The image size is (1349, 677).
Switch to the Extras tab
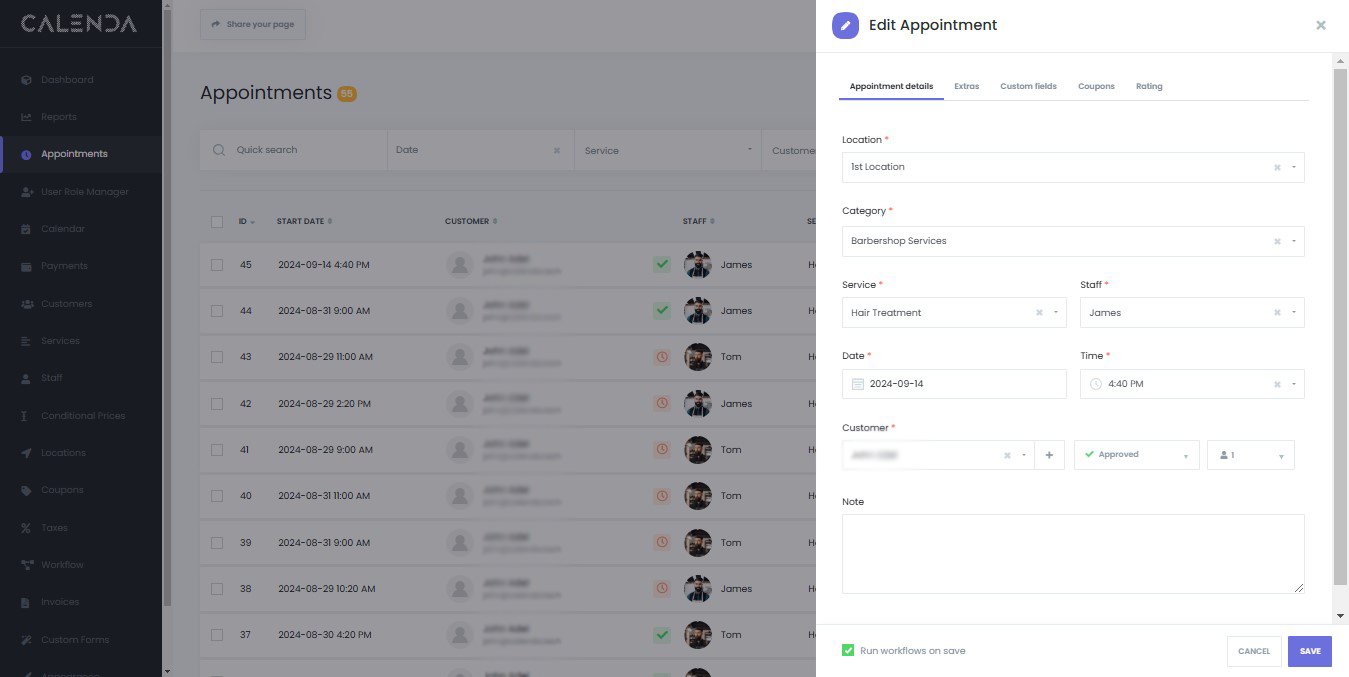pos(966,86)
